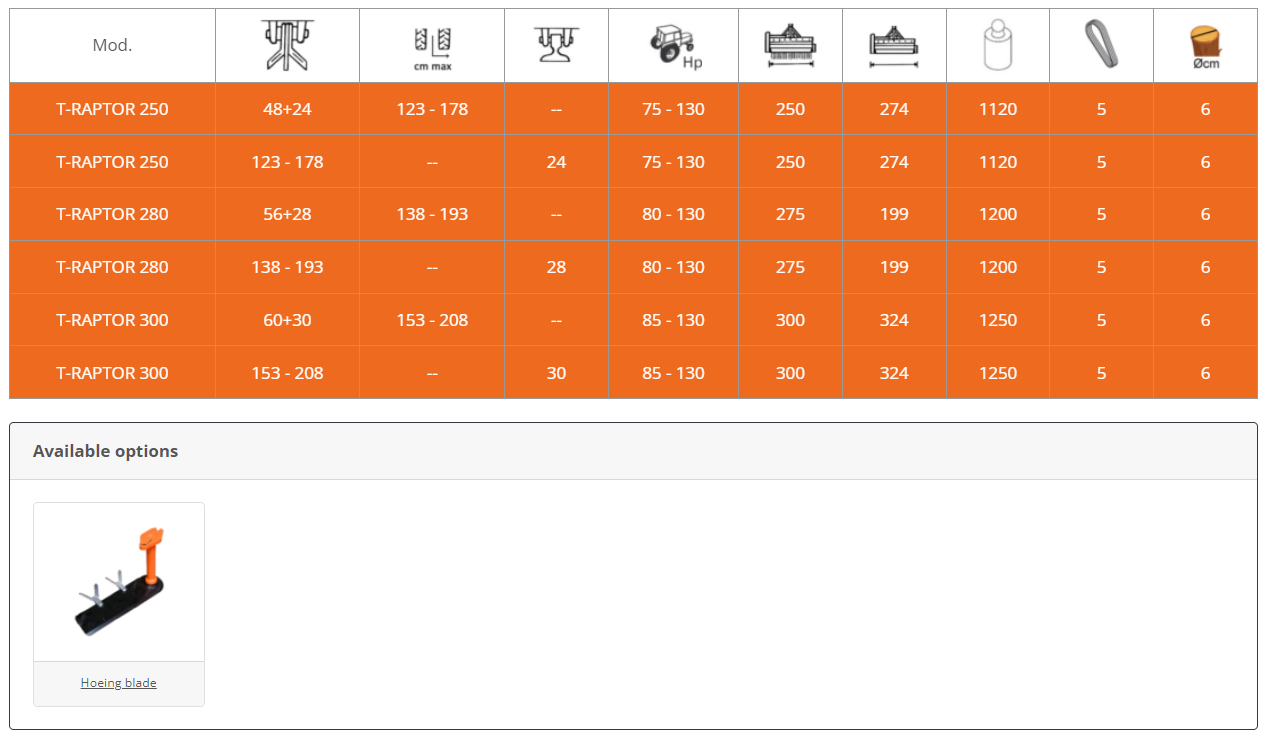Click the overall width icon without teeth

tap(894, 46)
